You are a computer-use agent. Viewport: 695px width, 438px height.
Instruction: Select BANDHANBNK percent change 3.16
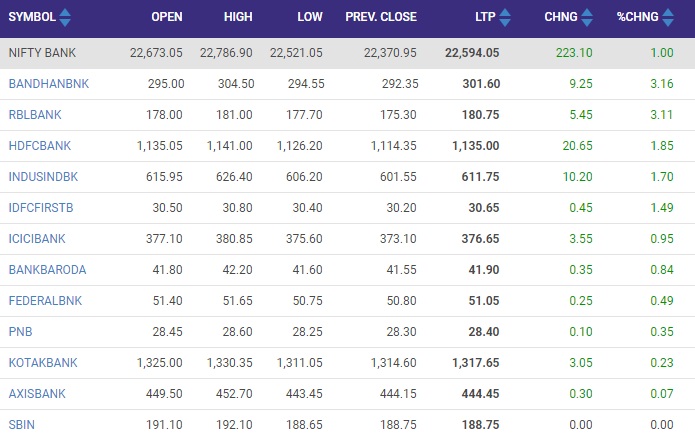coord(662,84)
